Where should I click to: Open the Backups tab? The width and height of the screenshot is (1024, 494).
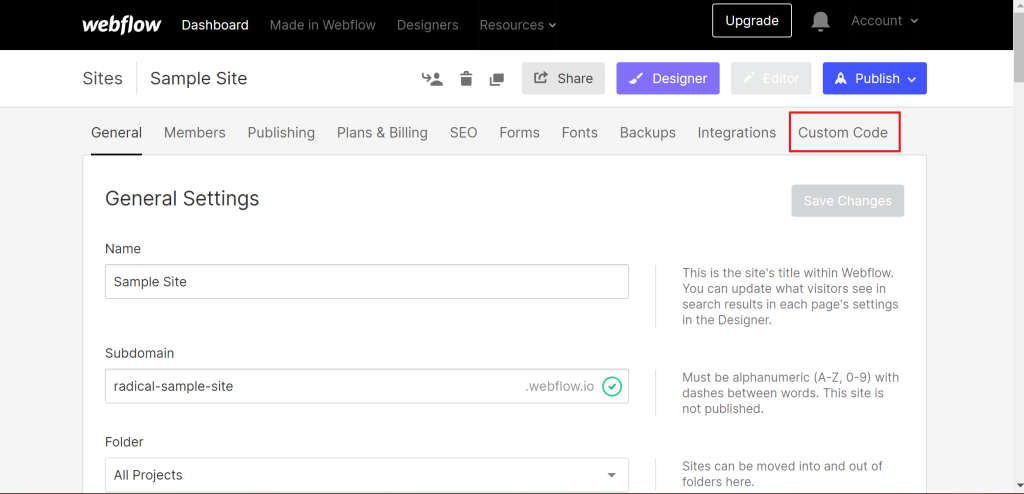(x=648, y=133)
